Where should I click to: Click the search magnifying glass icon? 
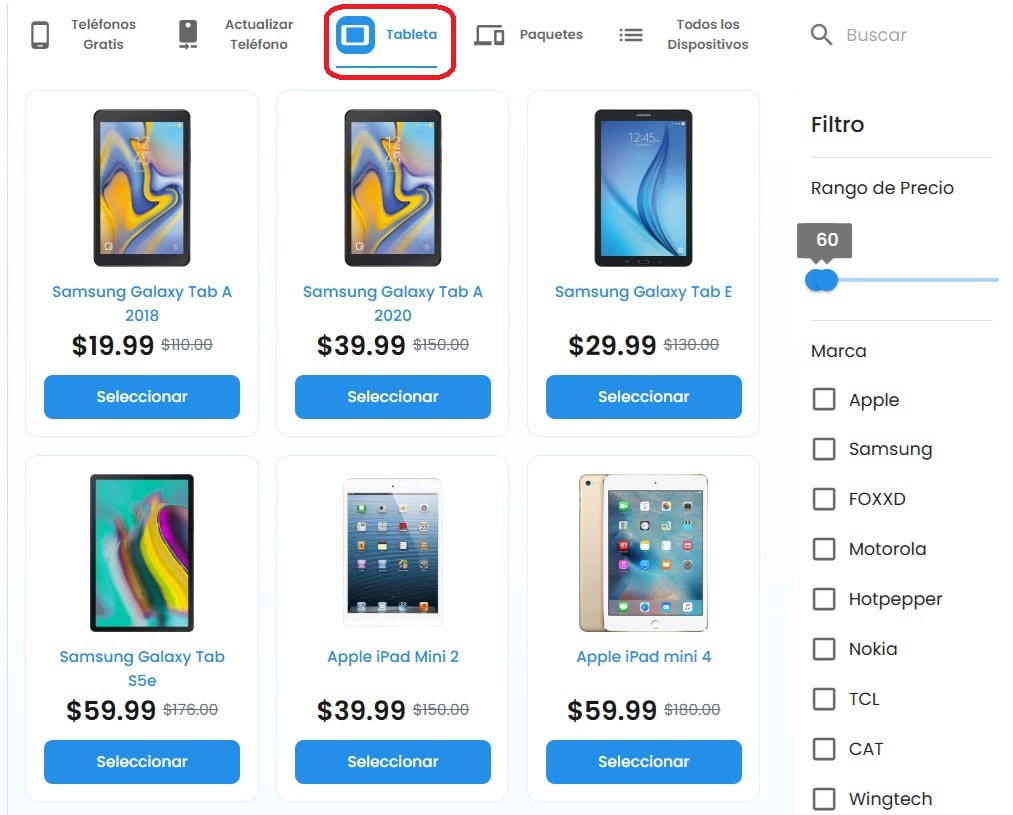point(821,35)
